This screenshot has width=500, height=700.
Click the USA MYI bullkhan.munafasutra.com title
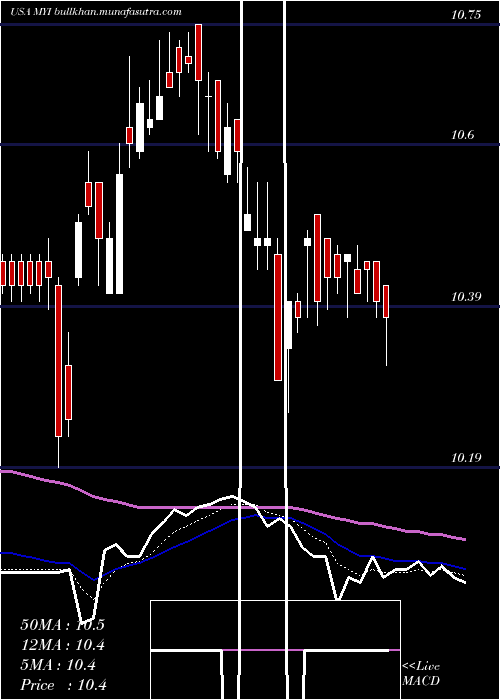coord(96,12)
